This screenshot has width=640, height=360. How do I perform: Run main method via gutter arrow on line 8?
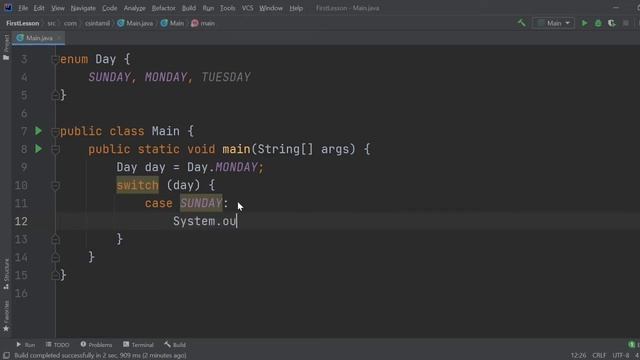pos(38,149)
